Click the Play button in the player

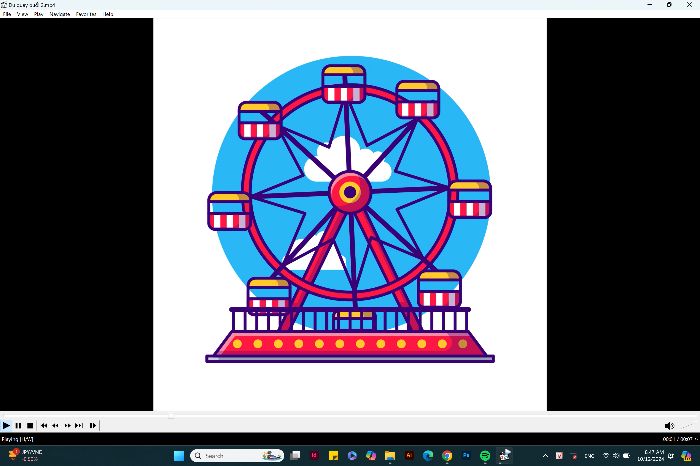tap(6, 425)
